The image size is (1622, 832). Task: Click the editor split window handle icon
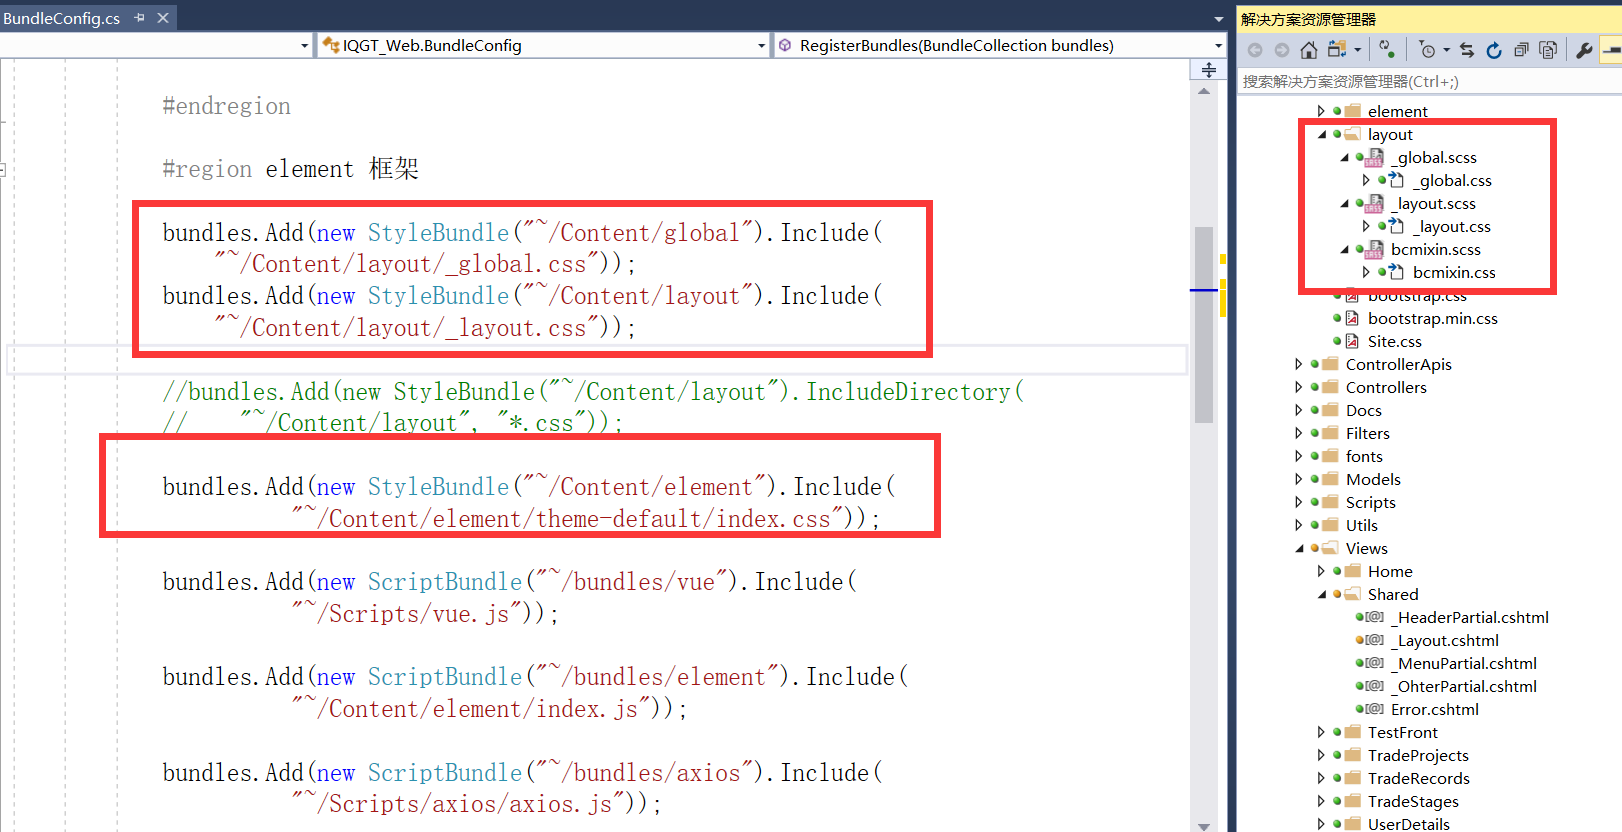tap(1208, 70)
